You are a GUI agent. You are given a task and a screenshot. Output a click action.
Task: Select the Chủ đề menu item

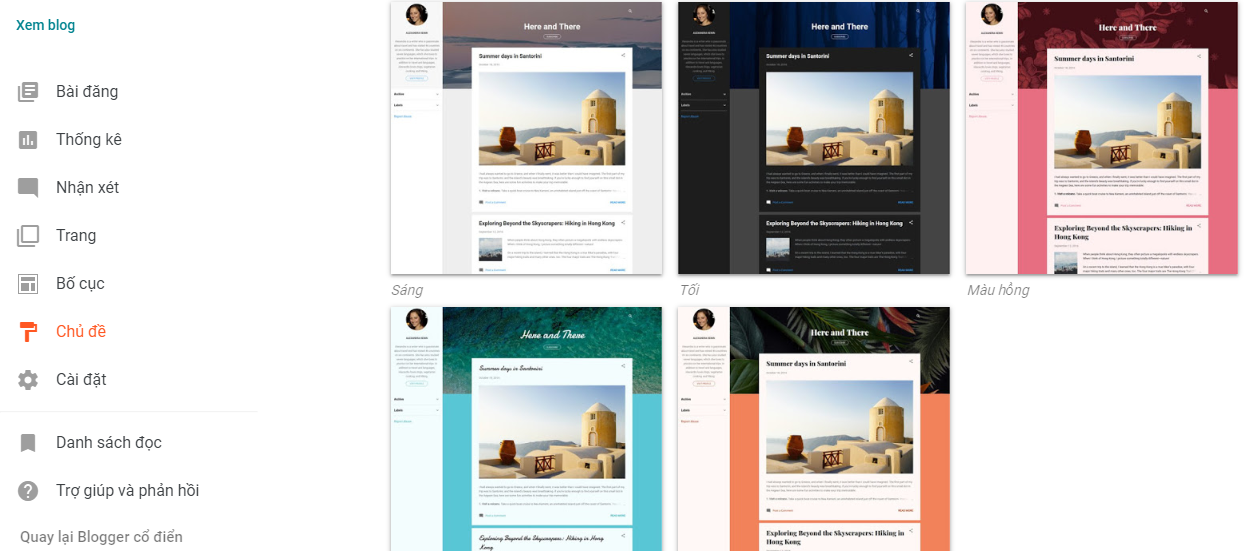click(81, 332)
